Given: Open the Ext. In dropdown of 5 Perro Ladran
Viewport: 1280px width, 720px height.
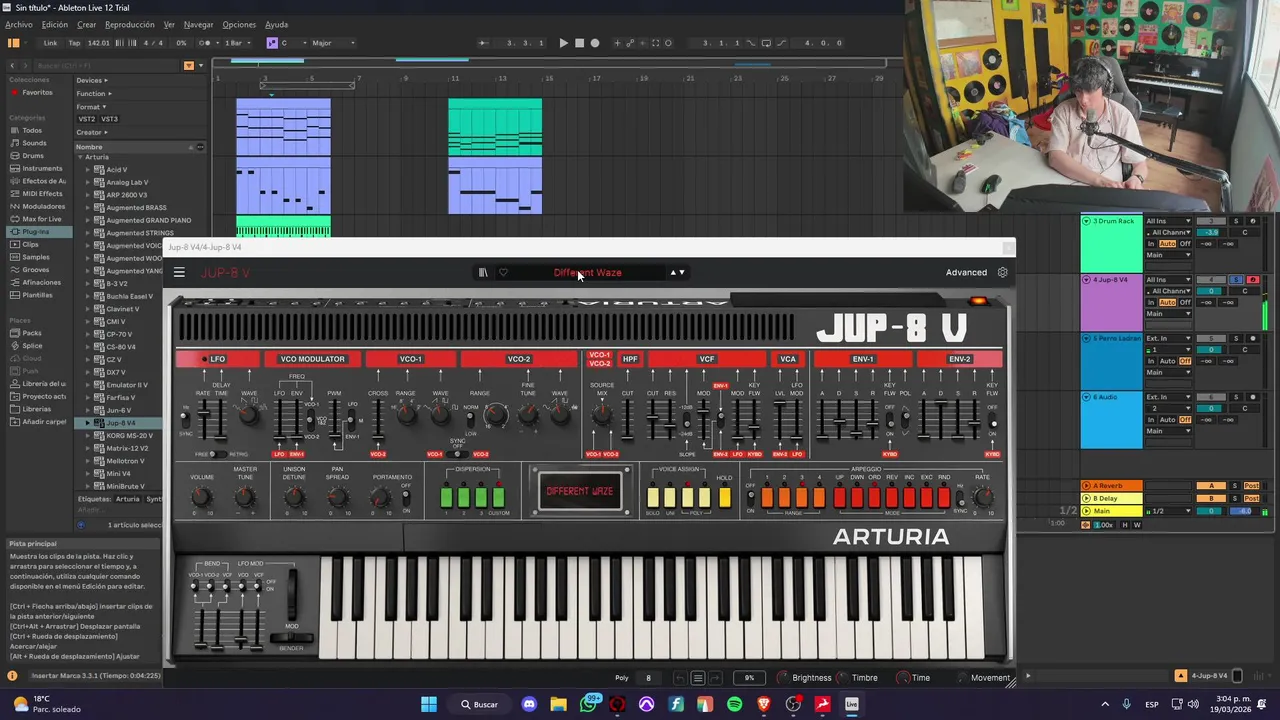Looking at the screenshot, I should click(1168, 338).
